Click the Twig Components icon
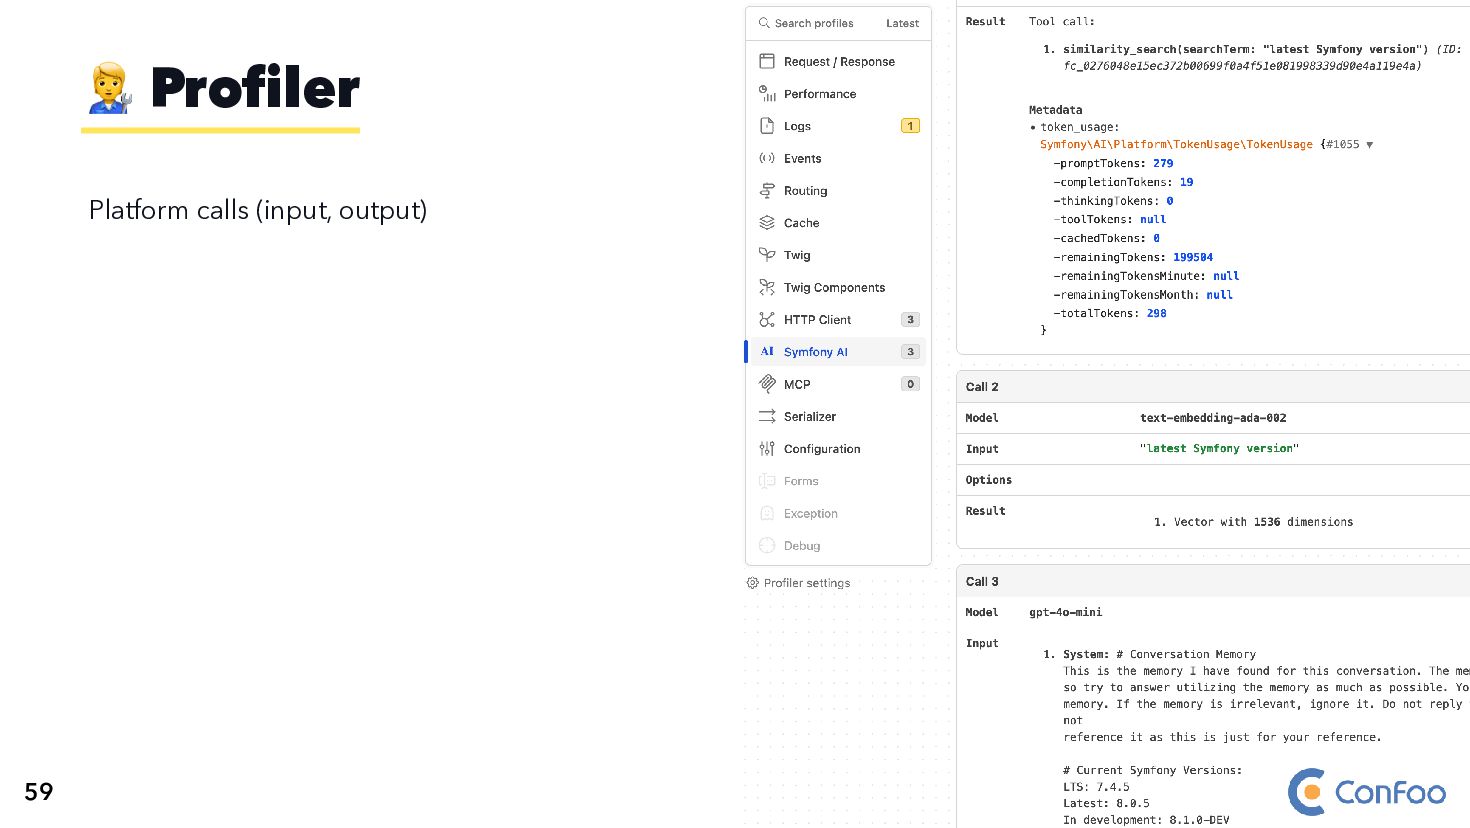This screenshot has height=828, width=1470. click(x=767, y=287)
